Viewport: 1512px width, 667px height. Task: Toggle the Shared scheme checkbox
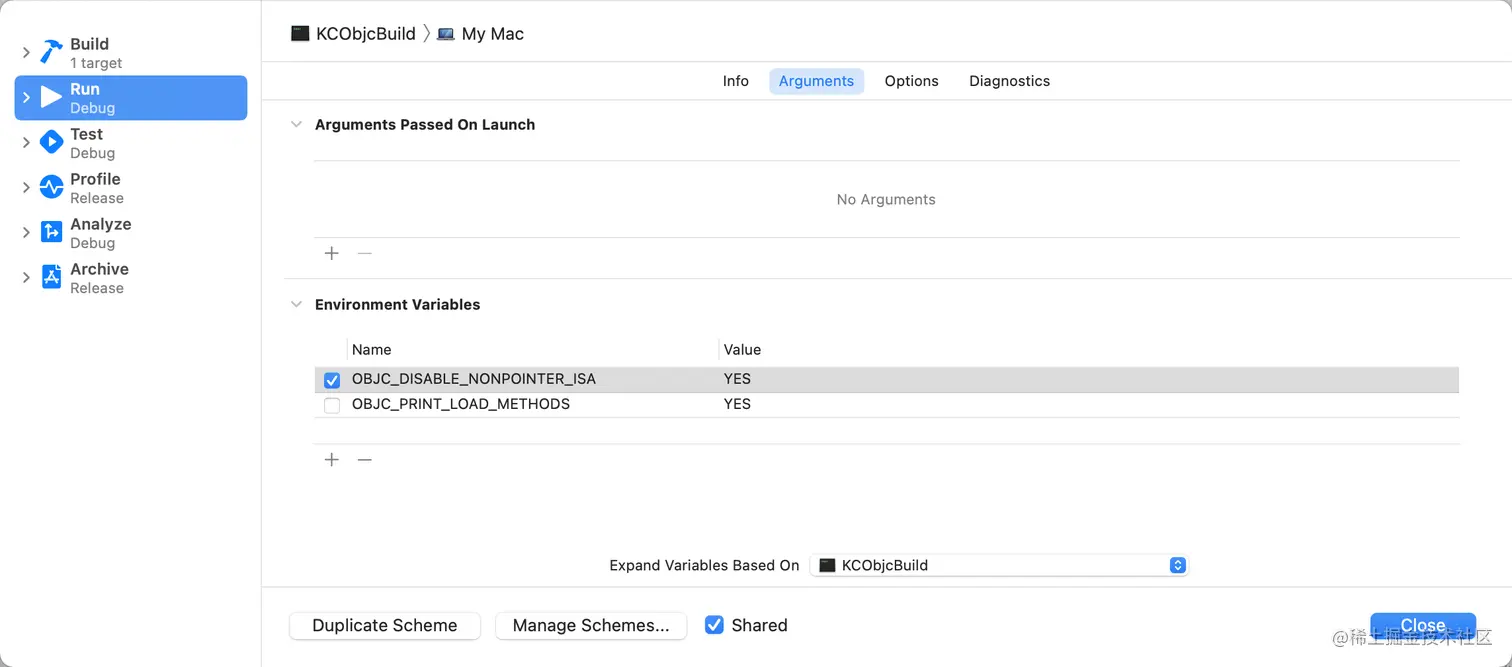[714, 625]
